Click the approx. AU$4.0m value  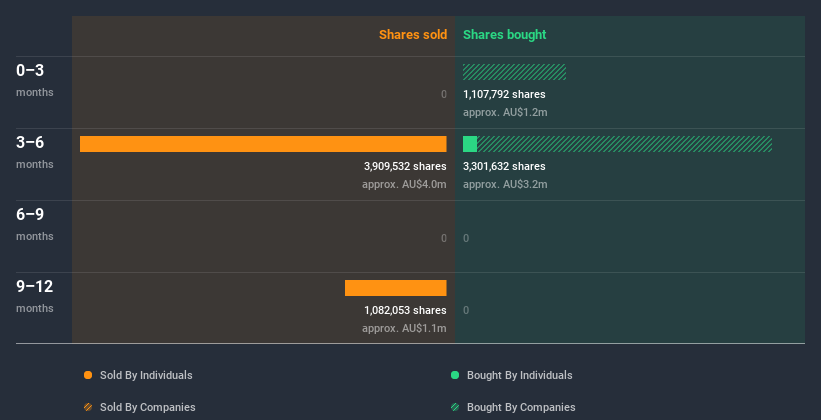click(x=404, y=184)
